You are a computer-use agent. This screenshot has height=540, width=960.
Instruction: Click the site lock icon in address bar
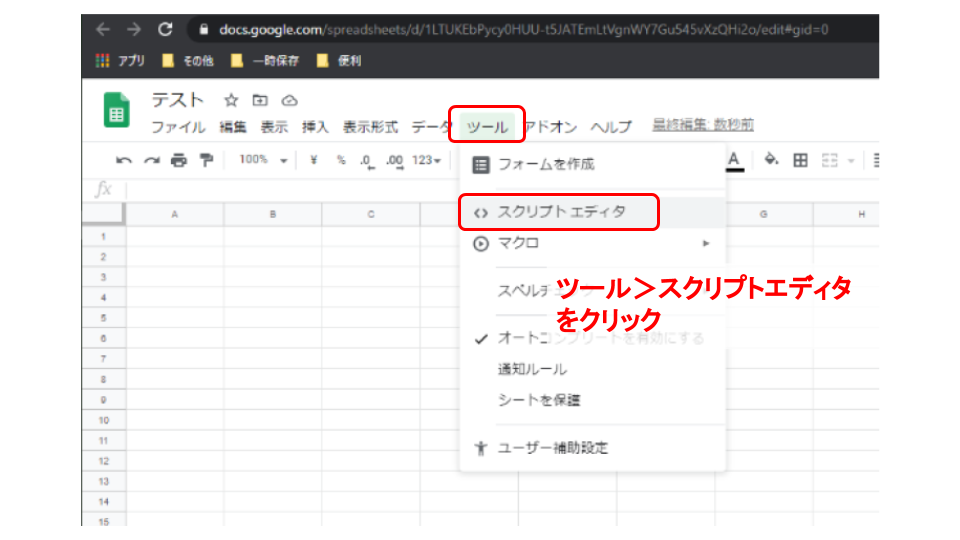(x=204, y=29)
